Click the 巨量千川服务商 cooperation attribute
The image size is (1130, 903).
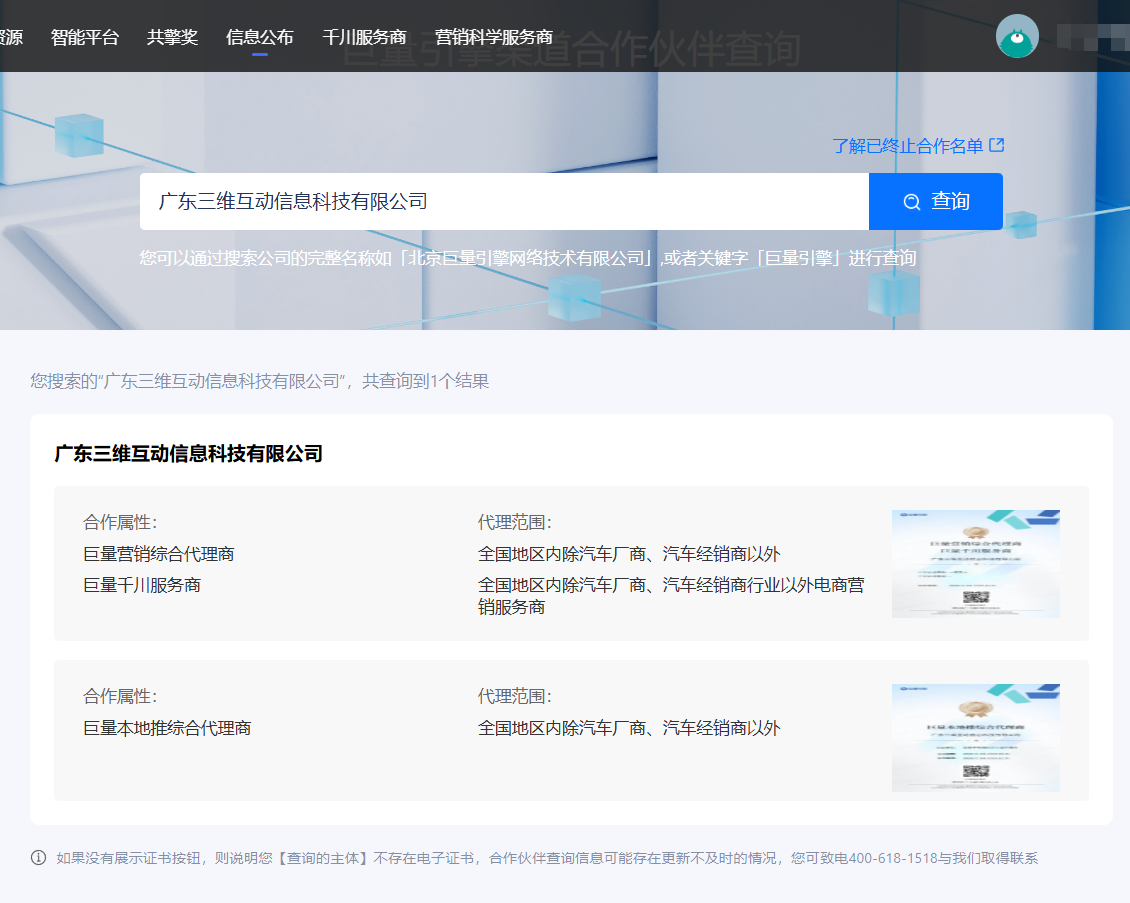coord(142,585)
